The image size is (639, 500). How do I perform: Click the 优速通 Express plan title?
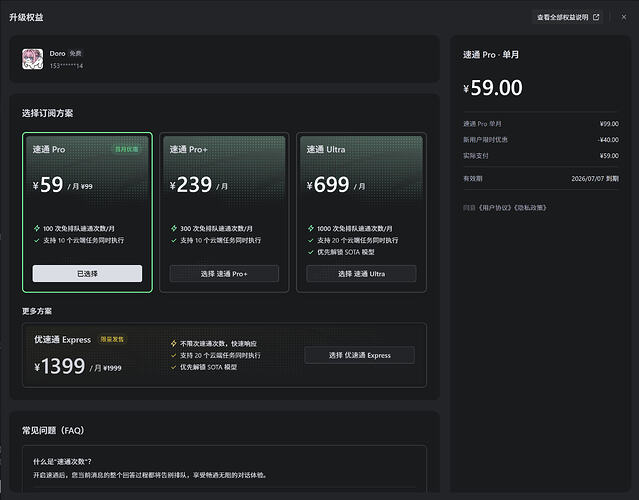[63, 339]
